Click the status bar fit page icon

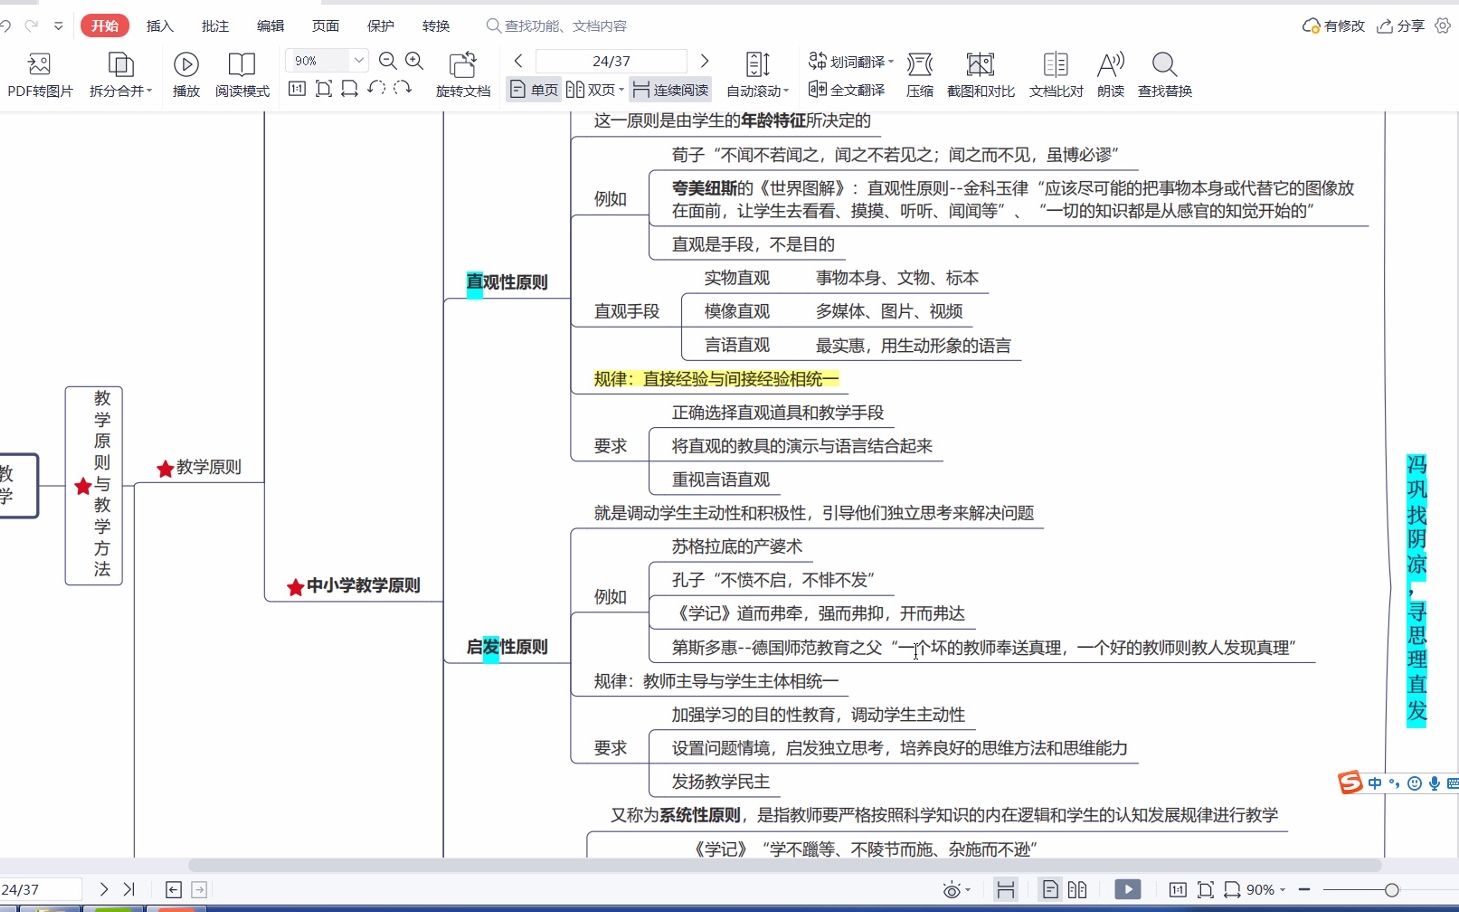1205,889
